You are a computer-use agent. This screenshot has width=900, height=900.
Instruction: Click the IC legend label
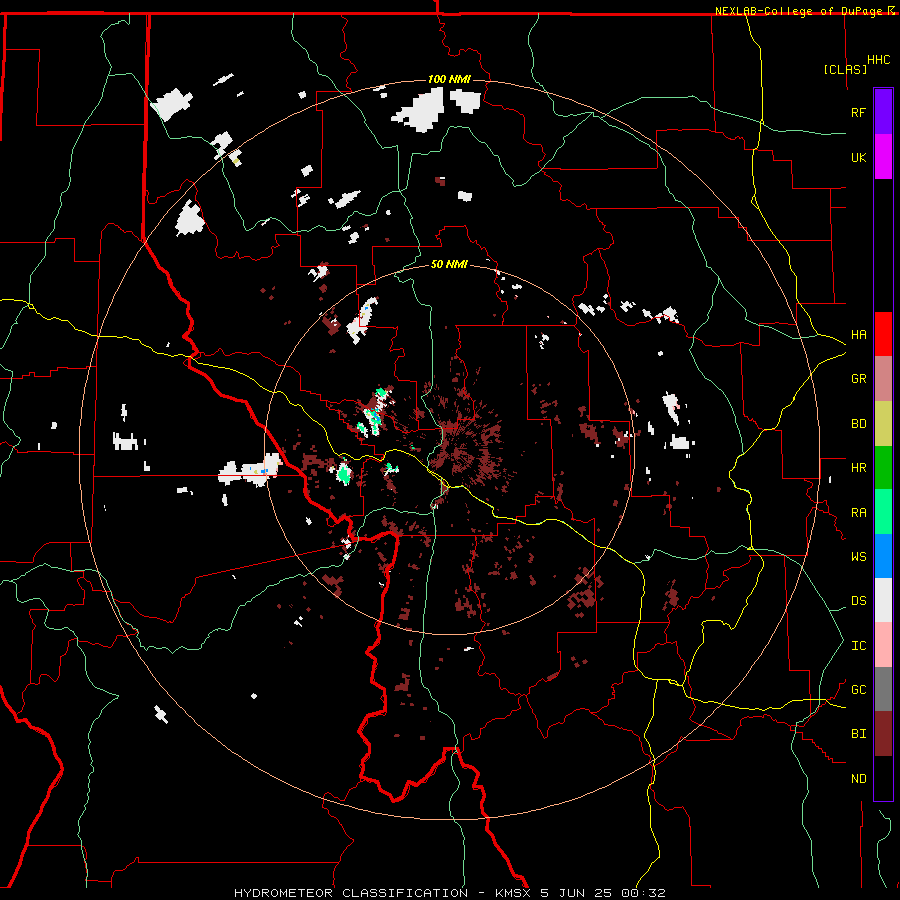click(858, 646)
